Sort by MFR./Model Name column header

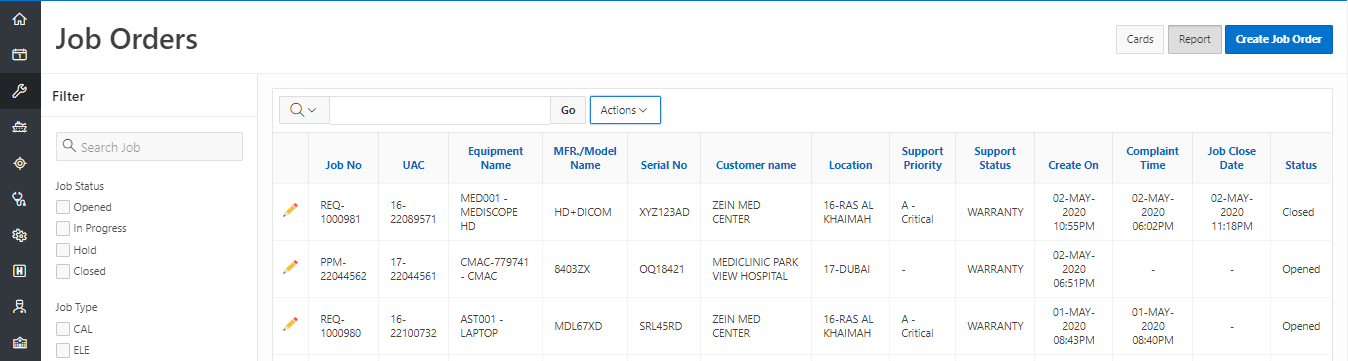click(x=585, y=158)
